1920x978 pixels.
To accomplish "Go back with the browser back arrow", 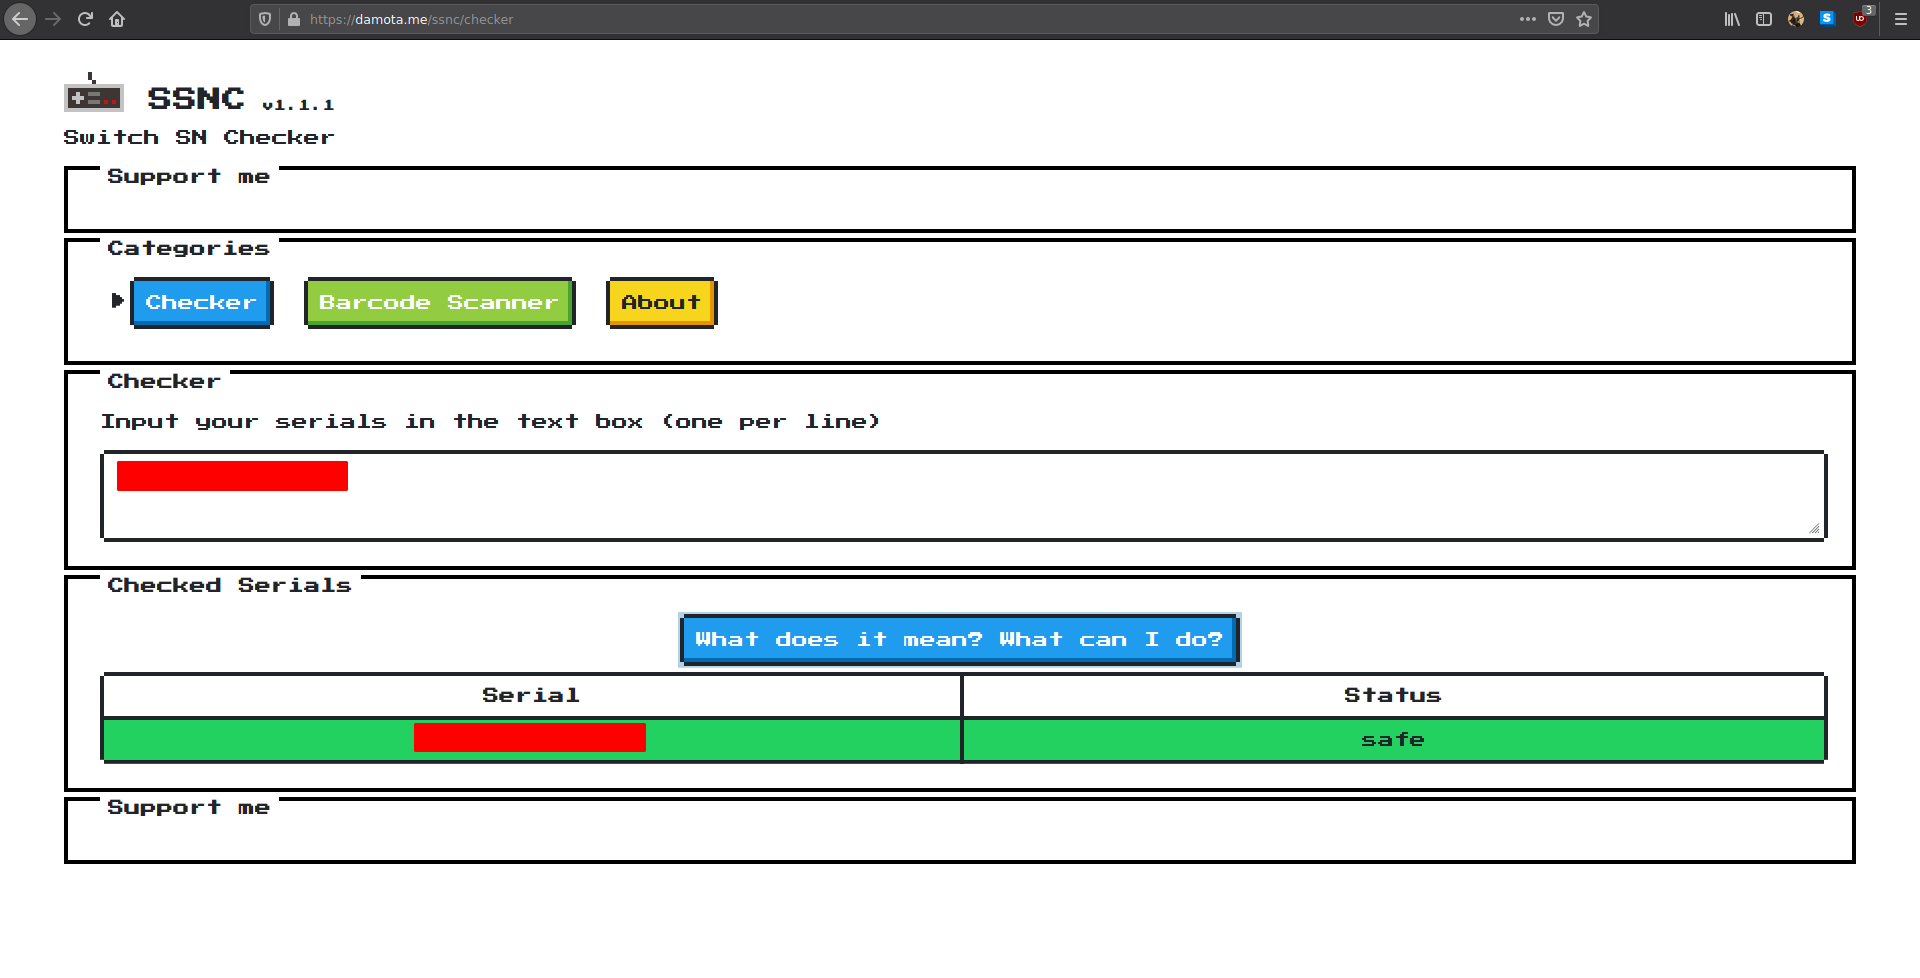I will [x=20, y=19].
